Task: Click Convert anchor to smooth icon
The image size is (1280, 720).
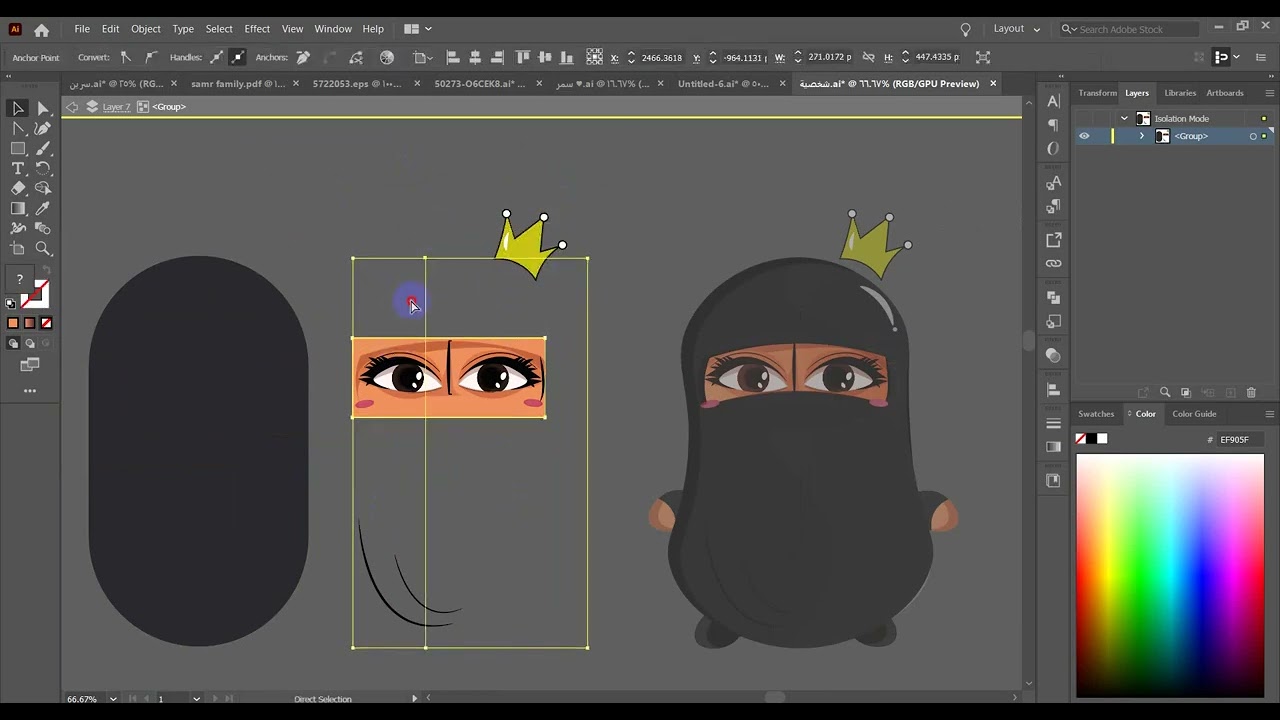Action: [x=150, y=57]
